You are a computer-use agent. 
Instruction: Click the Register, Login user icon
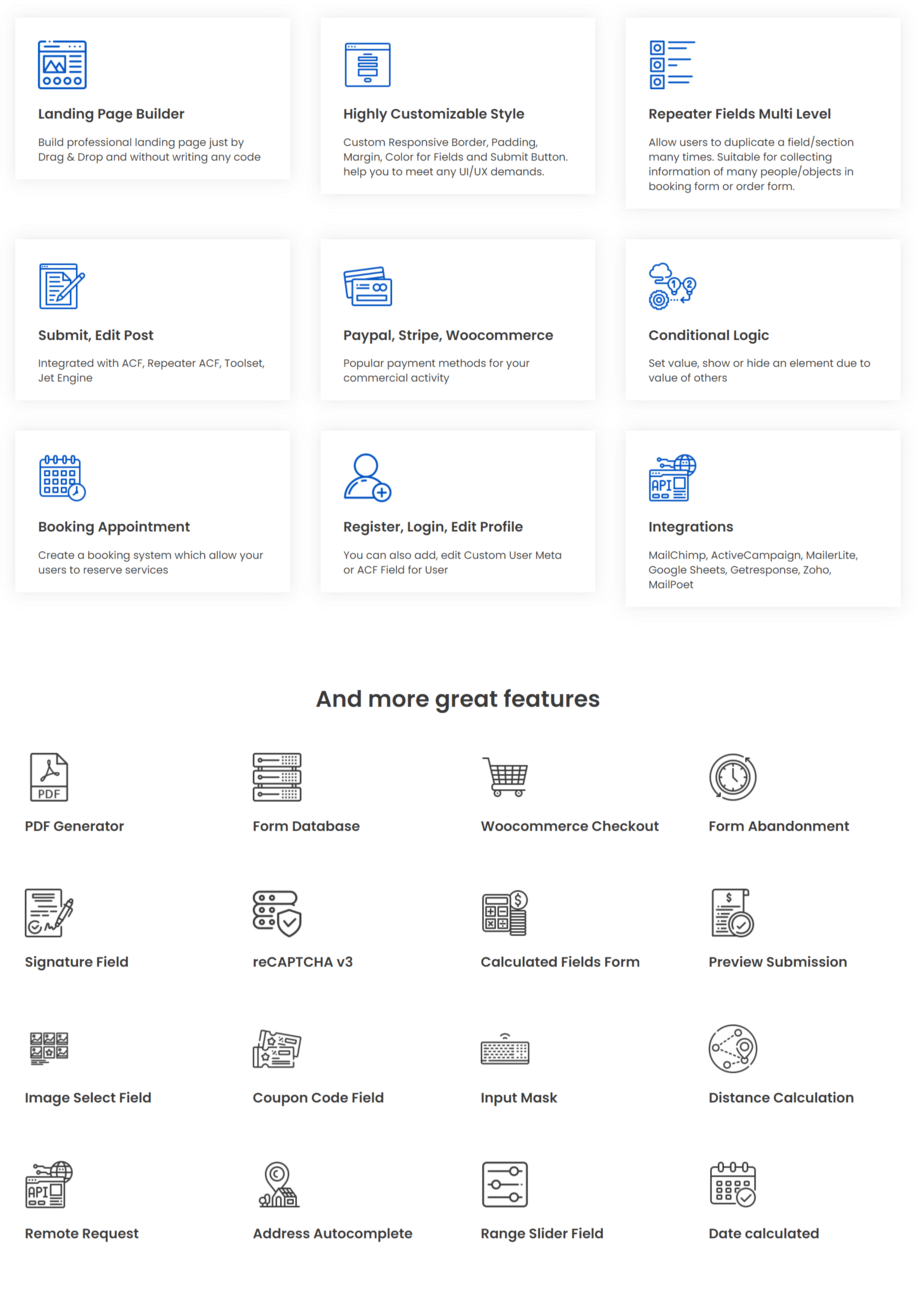pos(367,477)
